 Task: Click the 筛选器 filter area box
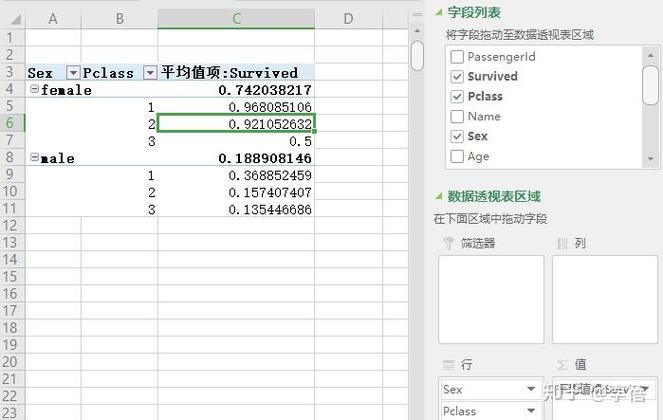pyautogui.click(x=491, y=299)
